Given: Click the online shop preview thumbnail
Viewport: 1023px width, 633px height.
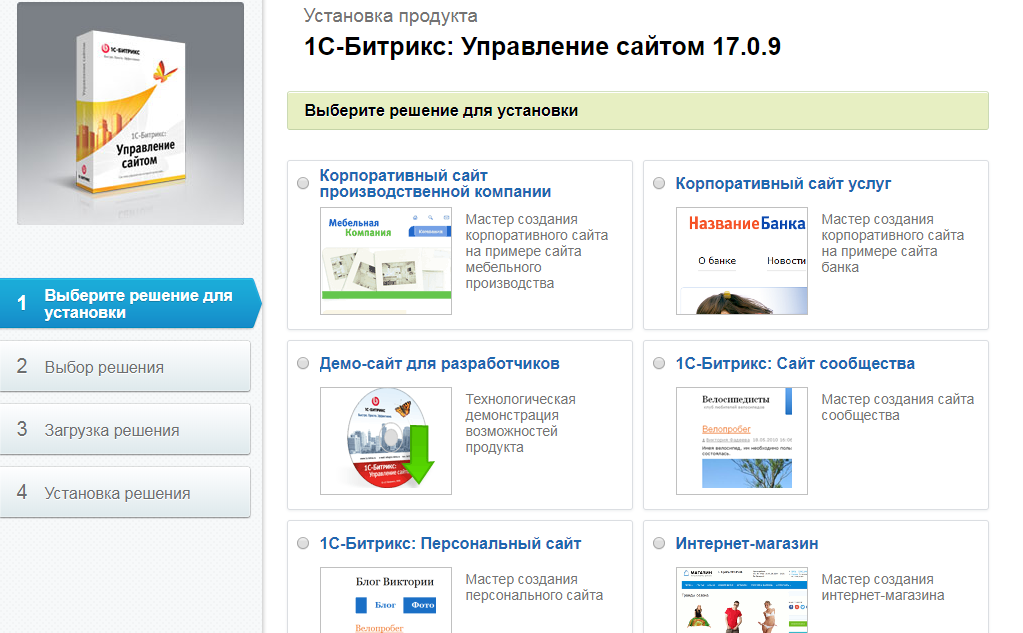Looking at the screenshot, I should [742, 600].
